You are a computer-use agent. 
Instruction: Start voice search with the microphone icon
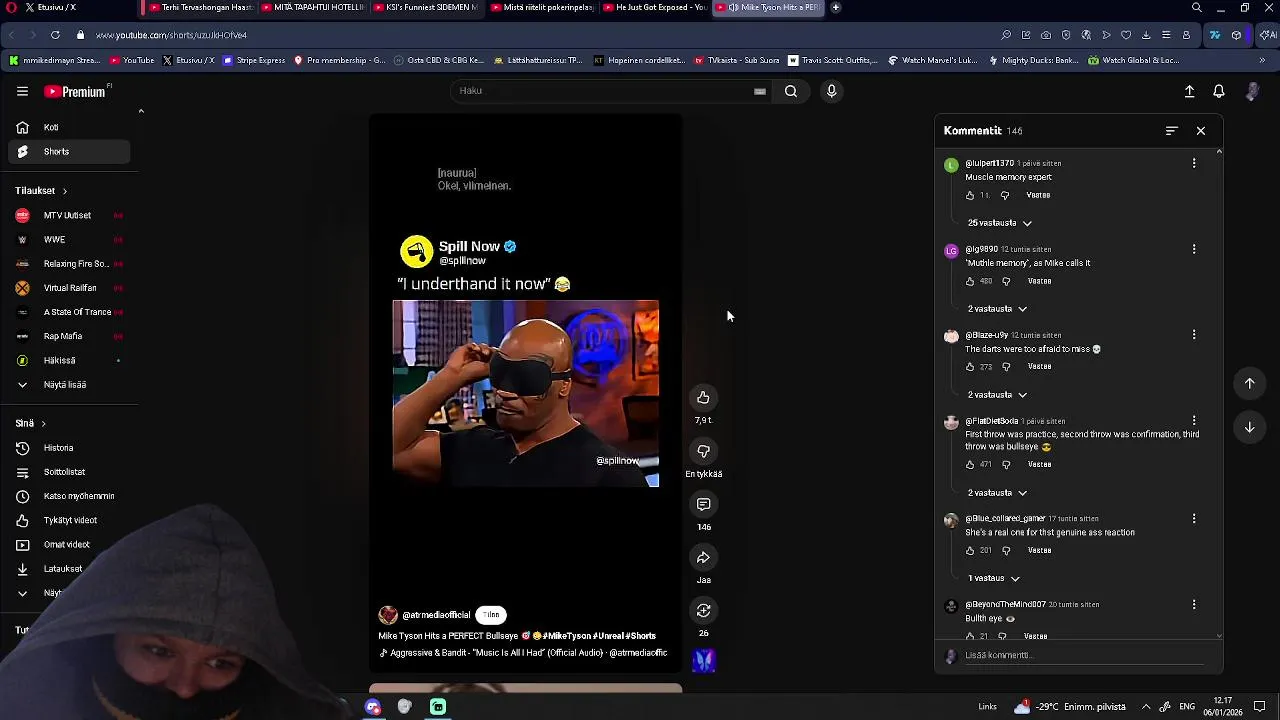[831, 91]
